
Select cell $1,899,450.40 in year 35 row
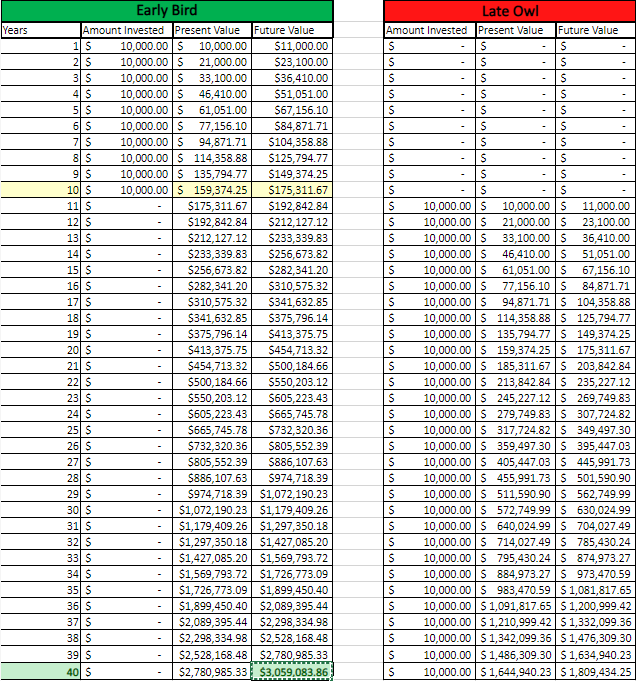pos(292,590)
